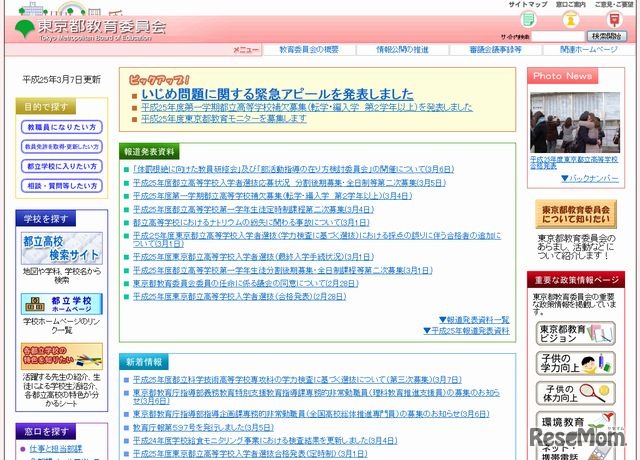Open the 環境教育 policy button
This screenshot has width=640, height=460.
tap(576, 423)
